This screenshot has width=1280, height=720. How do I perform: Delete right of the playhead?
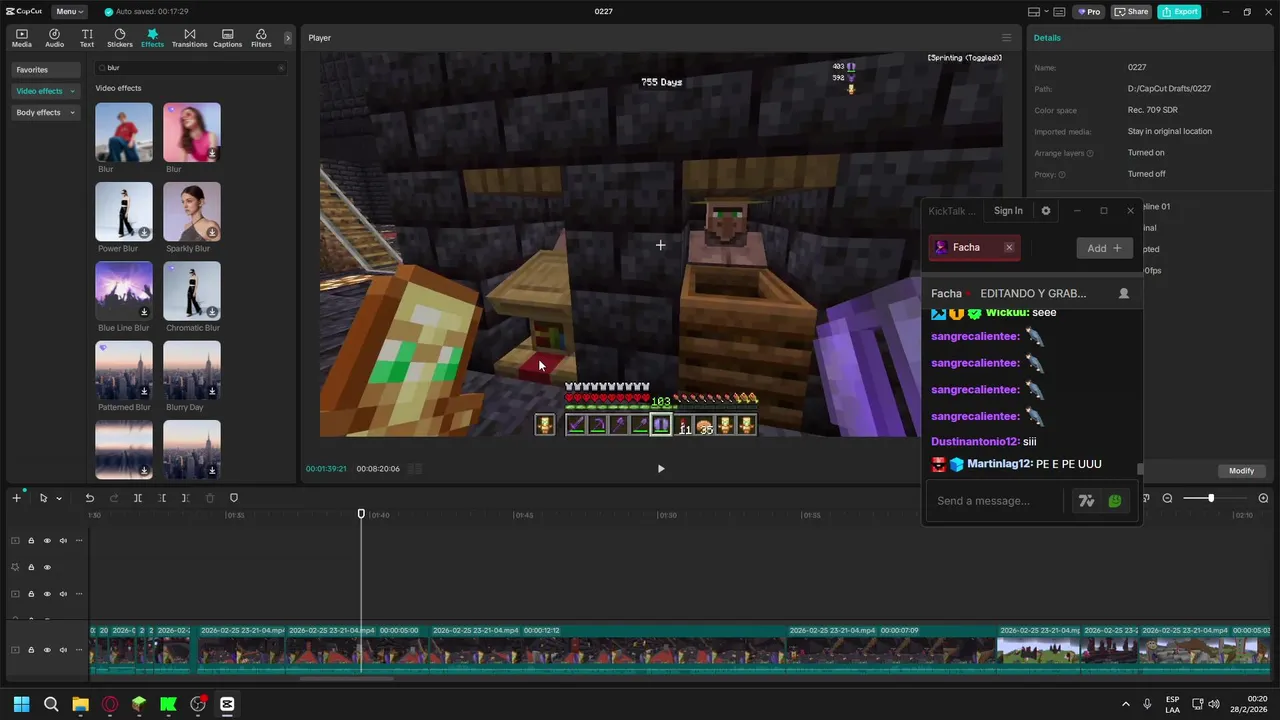[185, 498]
